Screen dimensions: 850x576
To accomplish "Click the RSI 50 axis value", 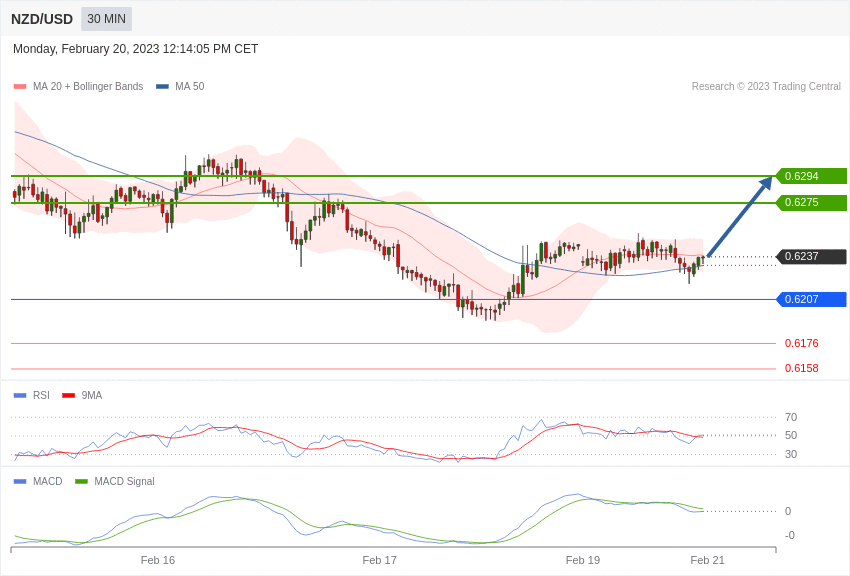I will tap(791, 435).
